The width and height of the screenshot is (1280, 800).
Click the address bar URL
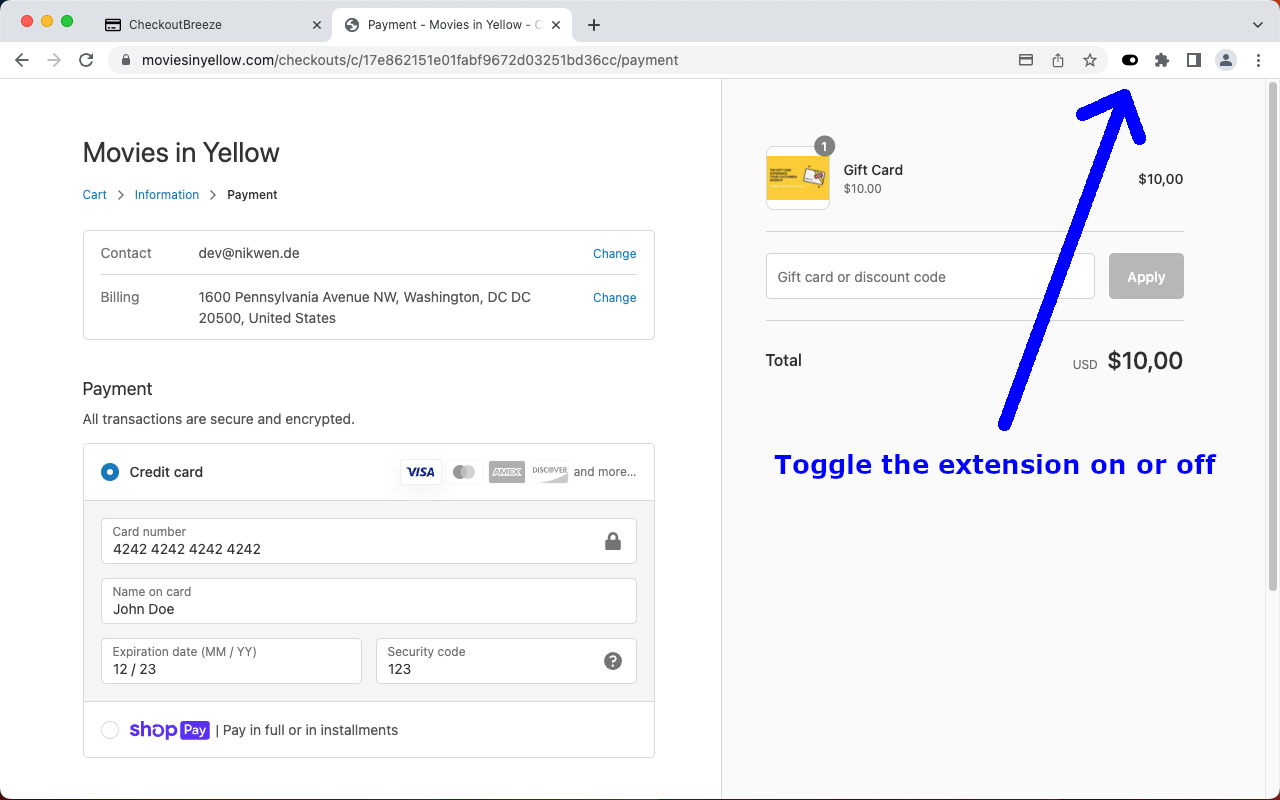tap(410, 60)
